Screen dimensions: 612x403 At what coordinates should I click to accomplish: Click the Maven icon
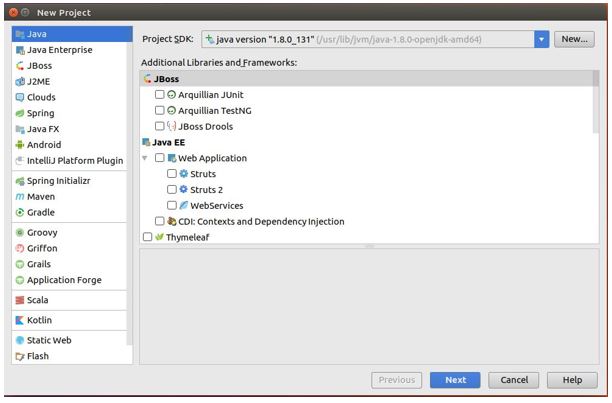click(x=20, y=197)
